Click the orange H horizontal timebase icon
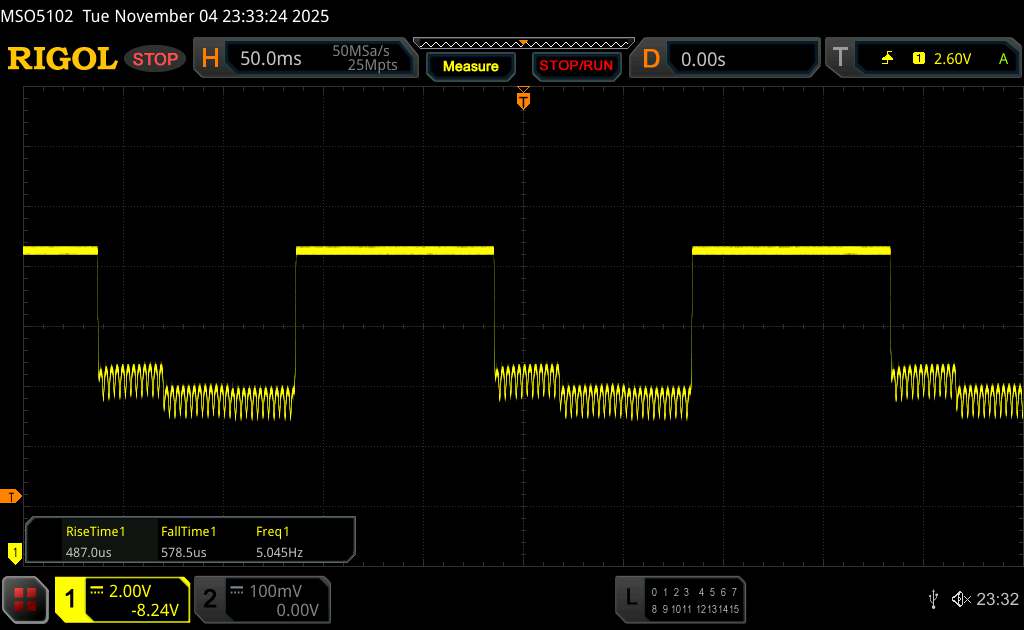Image resolution: width=1024 pixels, height=630 pixels. [x=210, y=59]
